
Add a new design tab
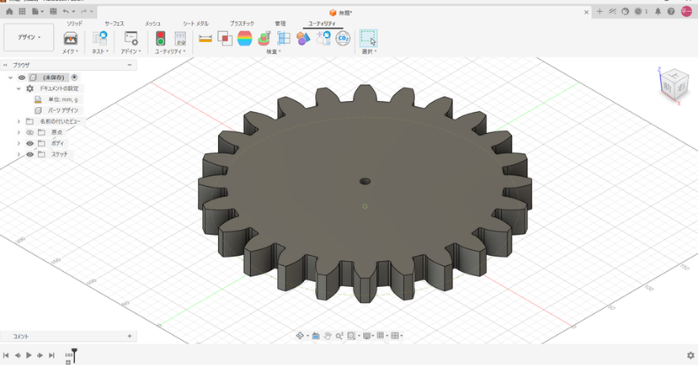pos(599,12)
